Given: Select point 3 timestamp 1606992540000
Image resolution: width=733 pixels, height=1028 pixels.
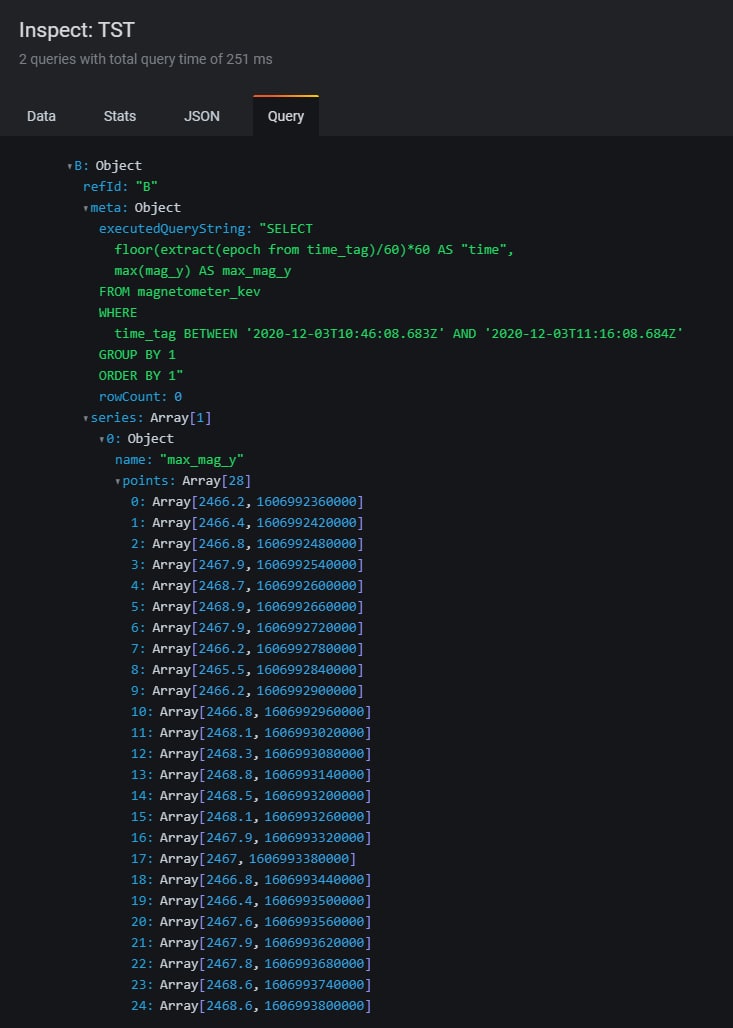Looking at the screenshot, I should 307,564.
